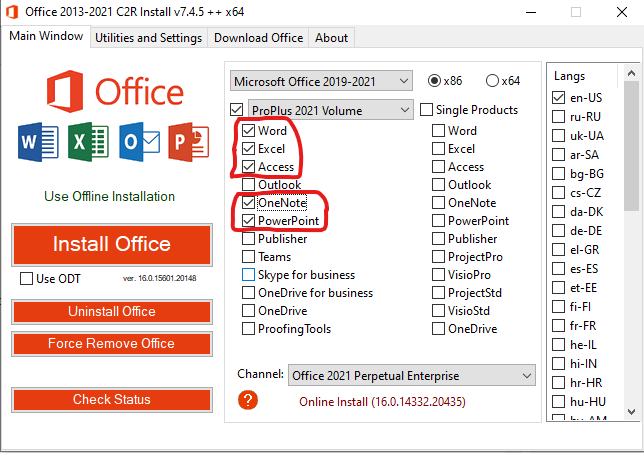Click the Use Offline Installation text

(x=110, y=196)
